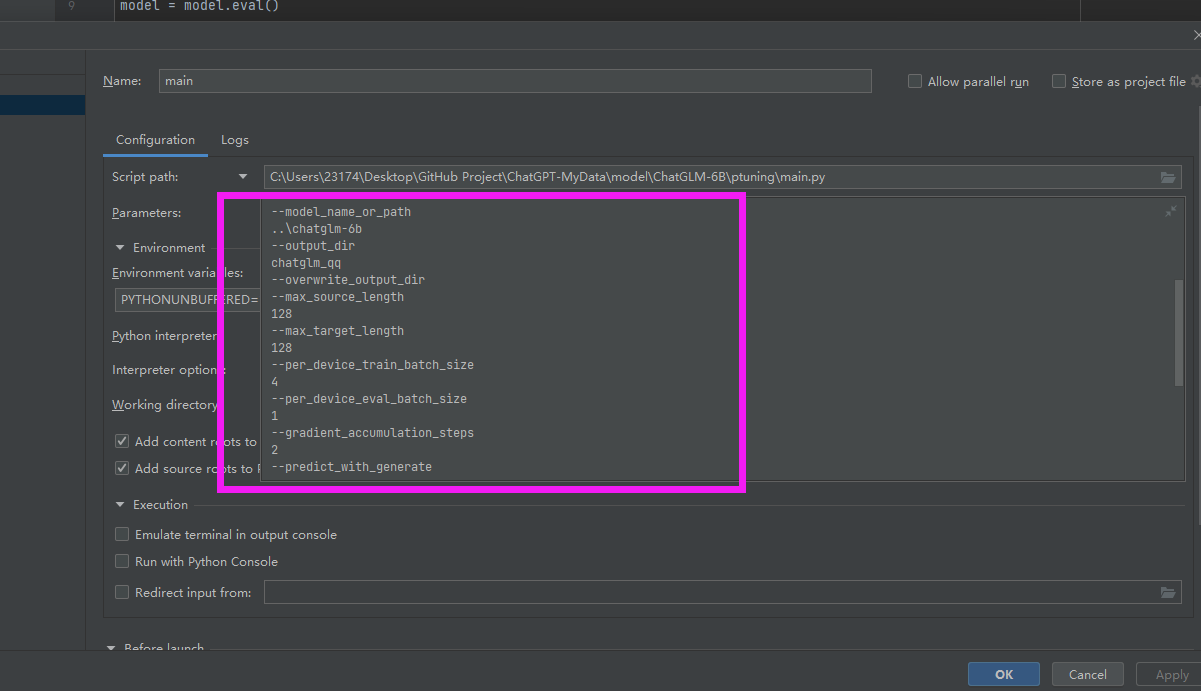Click the --predict_with_generate parameter line
Viewport: 1201px width, 691px height.
[x=351, y=467]
